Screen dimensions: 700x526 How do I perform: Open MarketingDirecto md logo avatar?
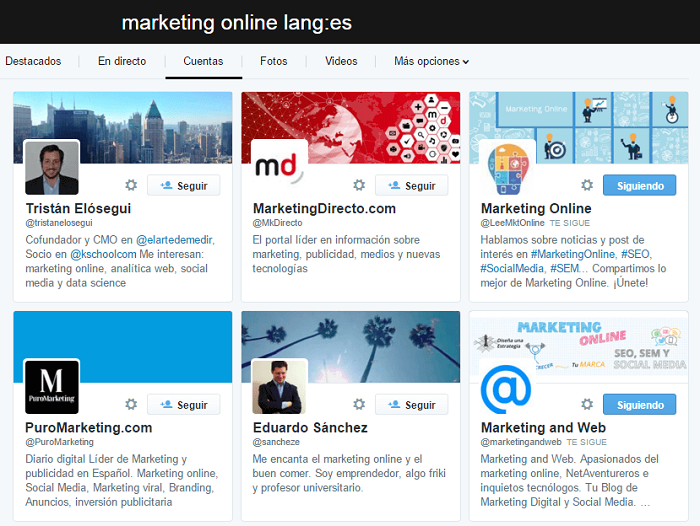click(x=279, y=168)
